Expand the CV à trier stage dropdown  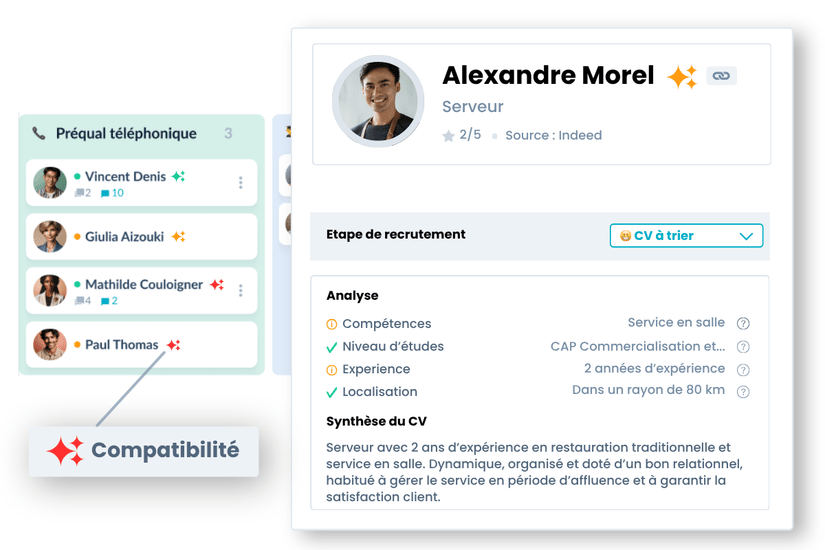686,236
